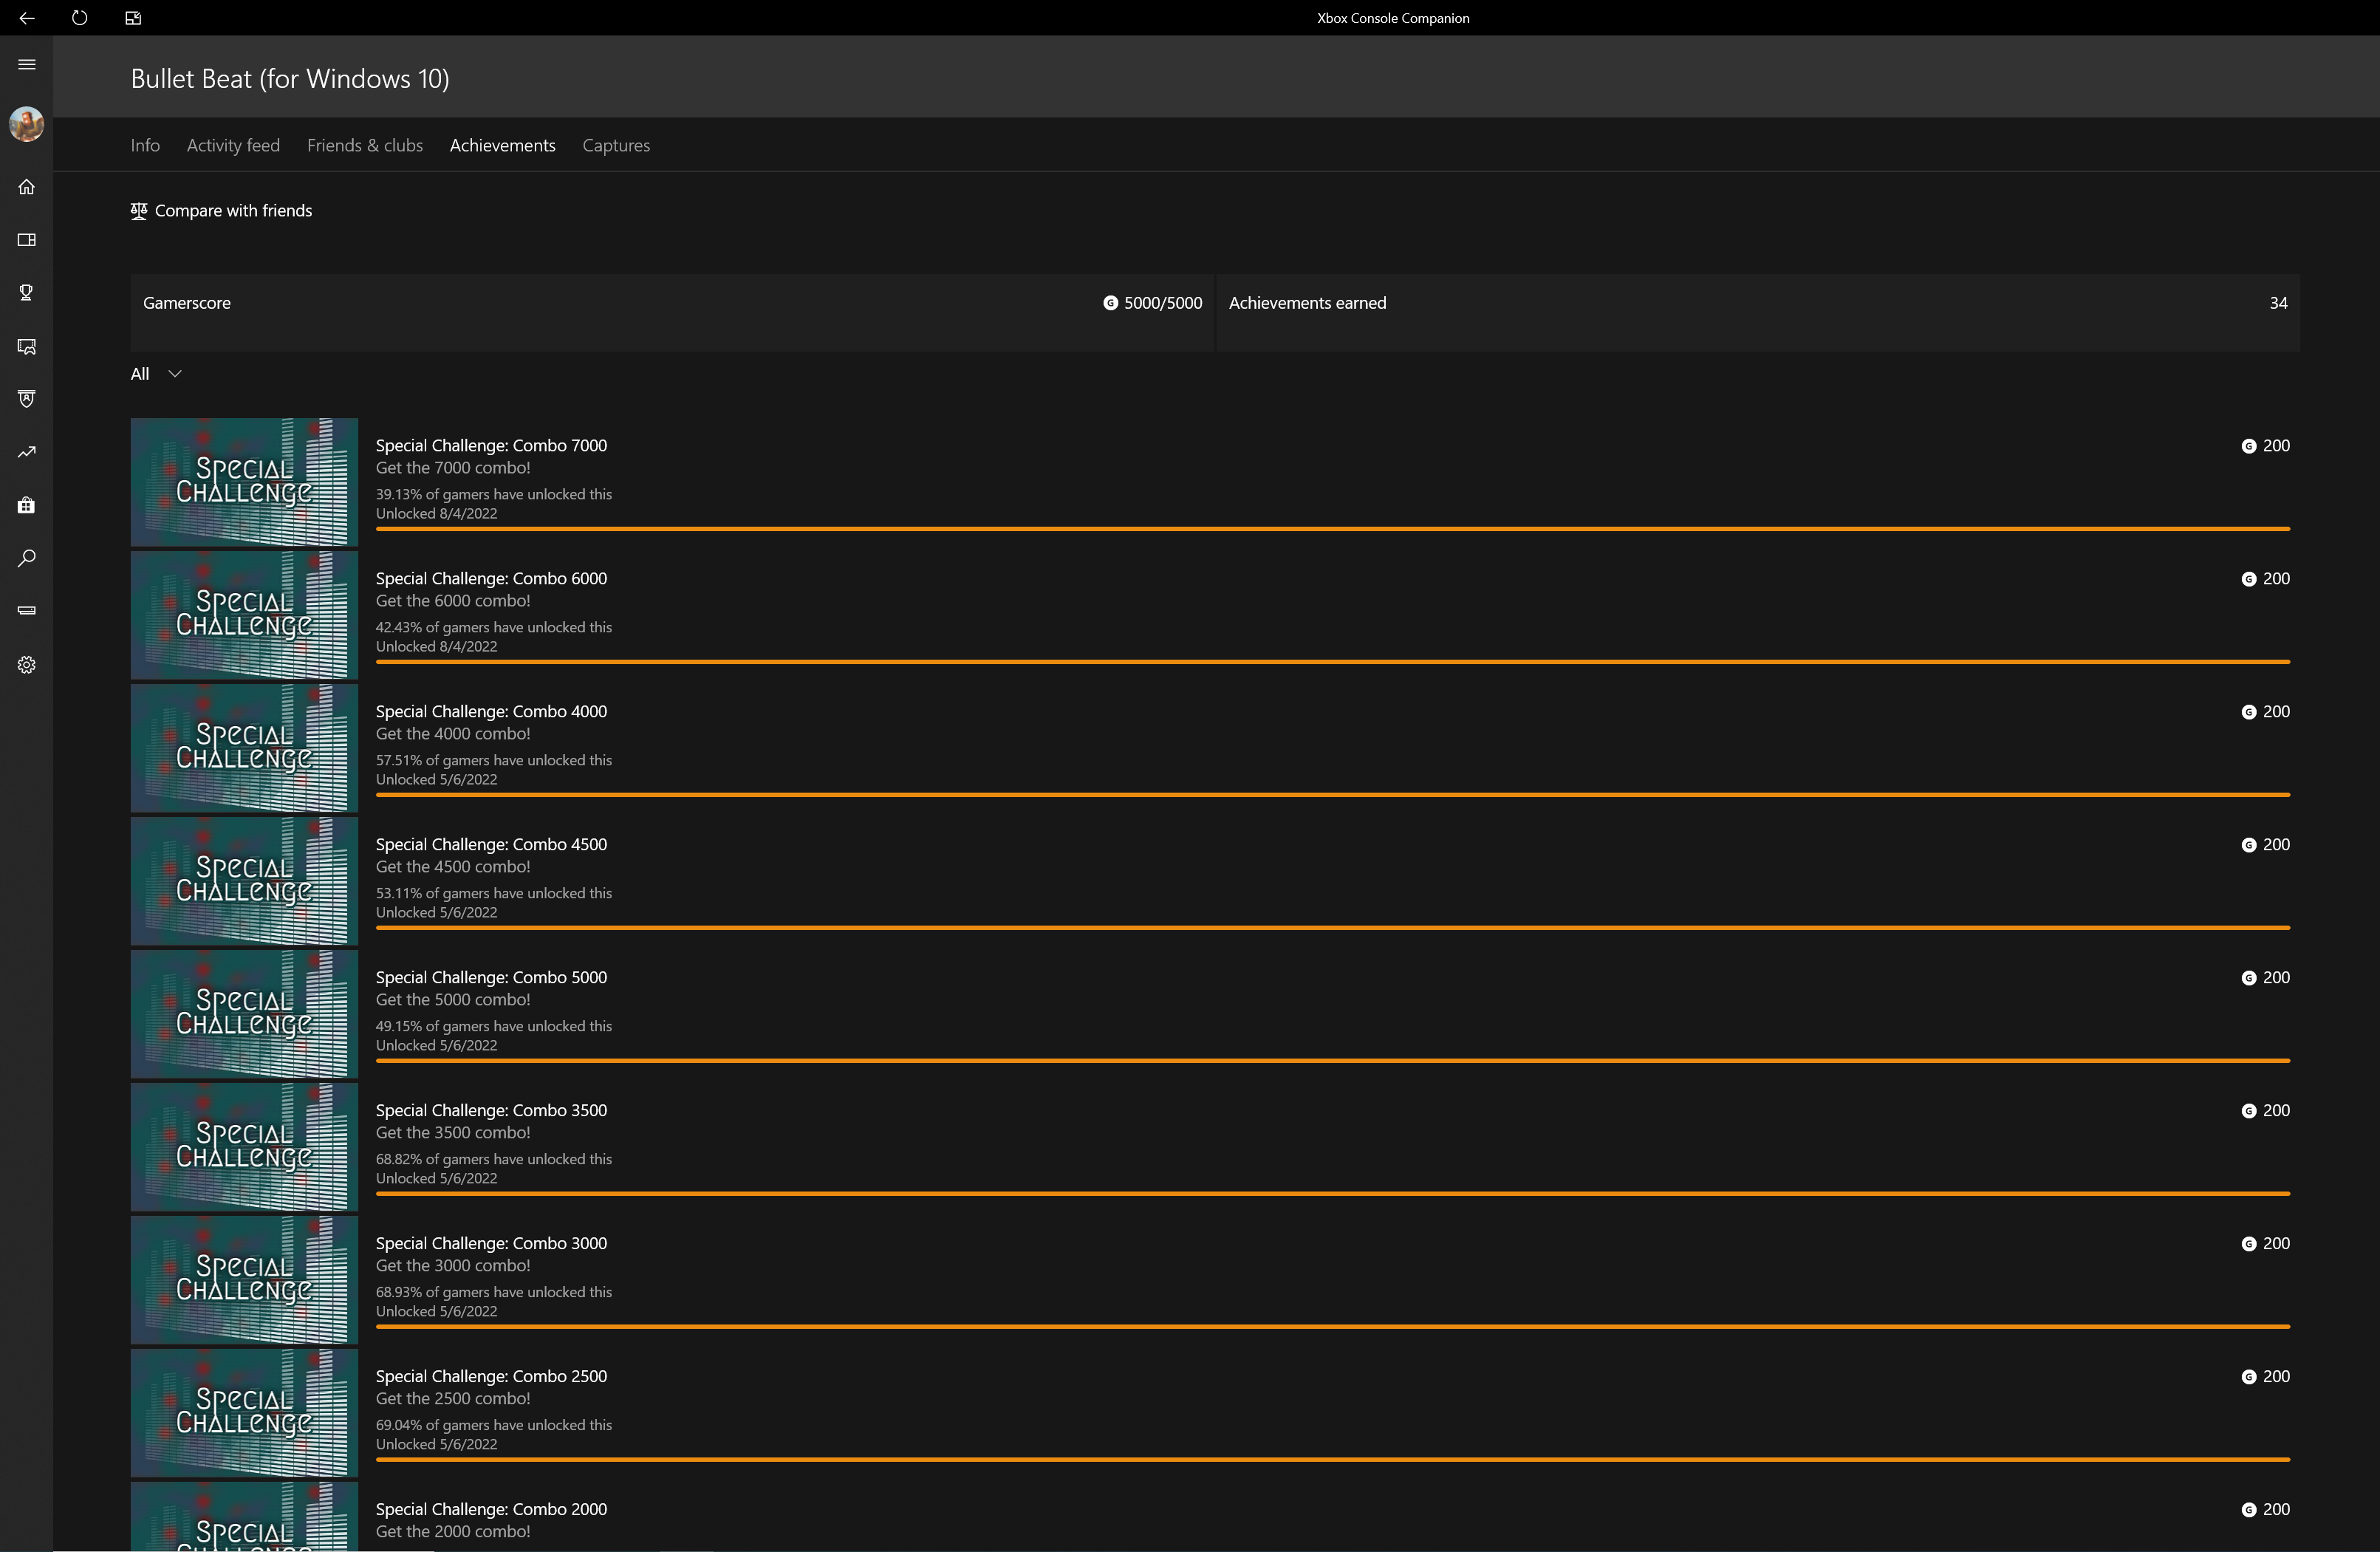
Task: Expand the All filter dropdown
Action: tap(156, 374)
